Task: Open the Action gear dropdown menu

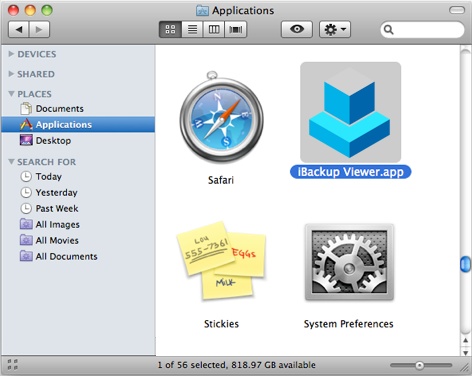Action: (335, 29)
